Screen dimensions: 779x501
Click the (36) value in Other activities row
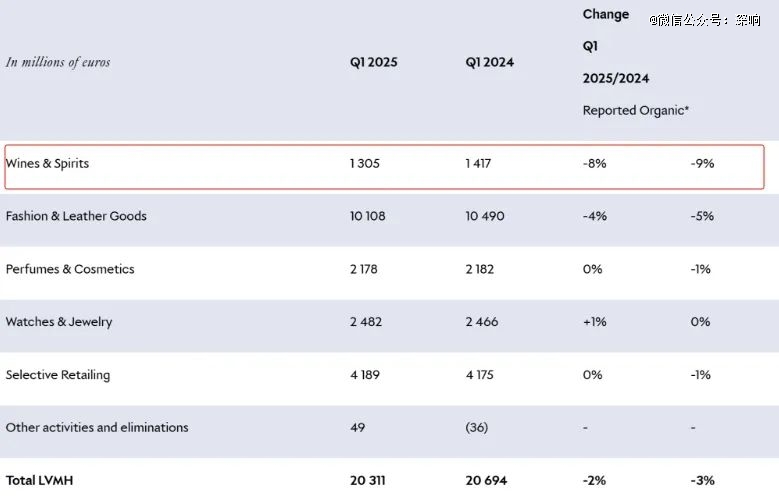coord(476,427)
